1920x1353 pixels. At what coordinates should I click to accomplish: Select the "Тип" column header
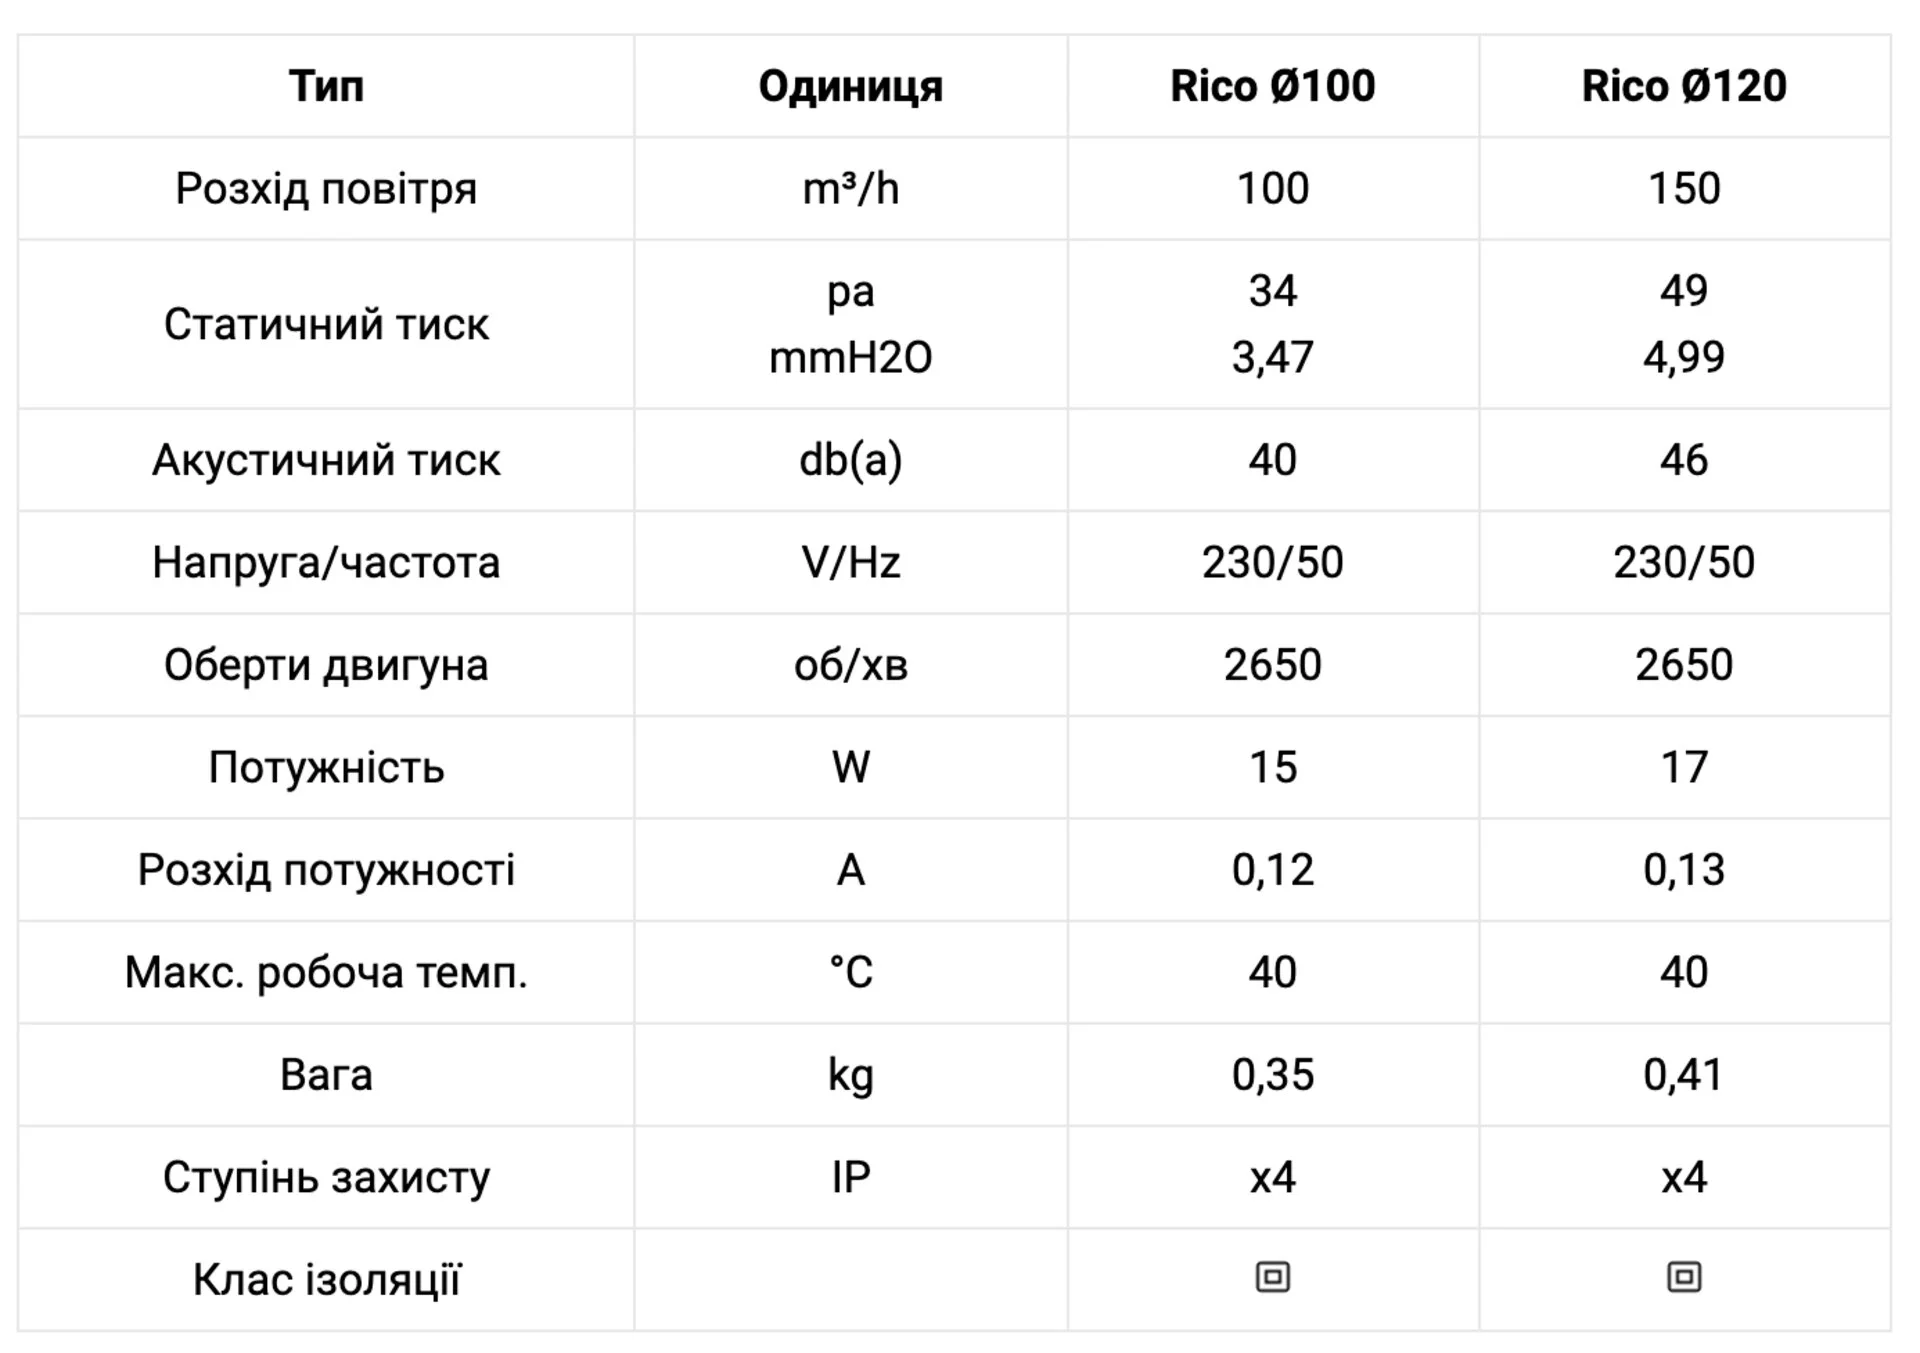(x=326, y=86)
